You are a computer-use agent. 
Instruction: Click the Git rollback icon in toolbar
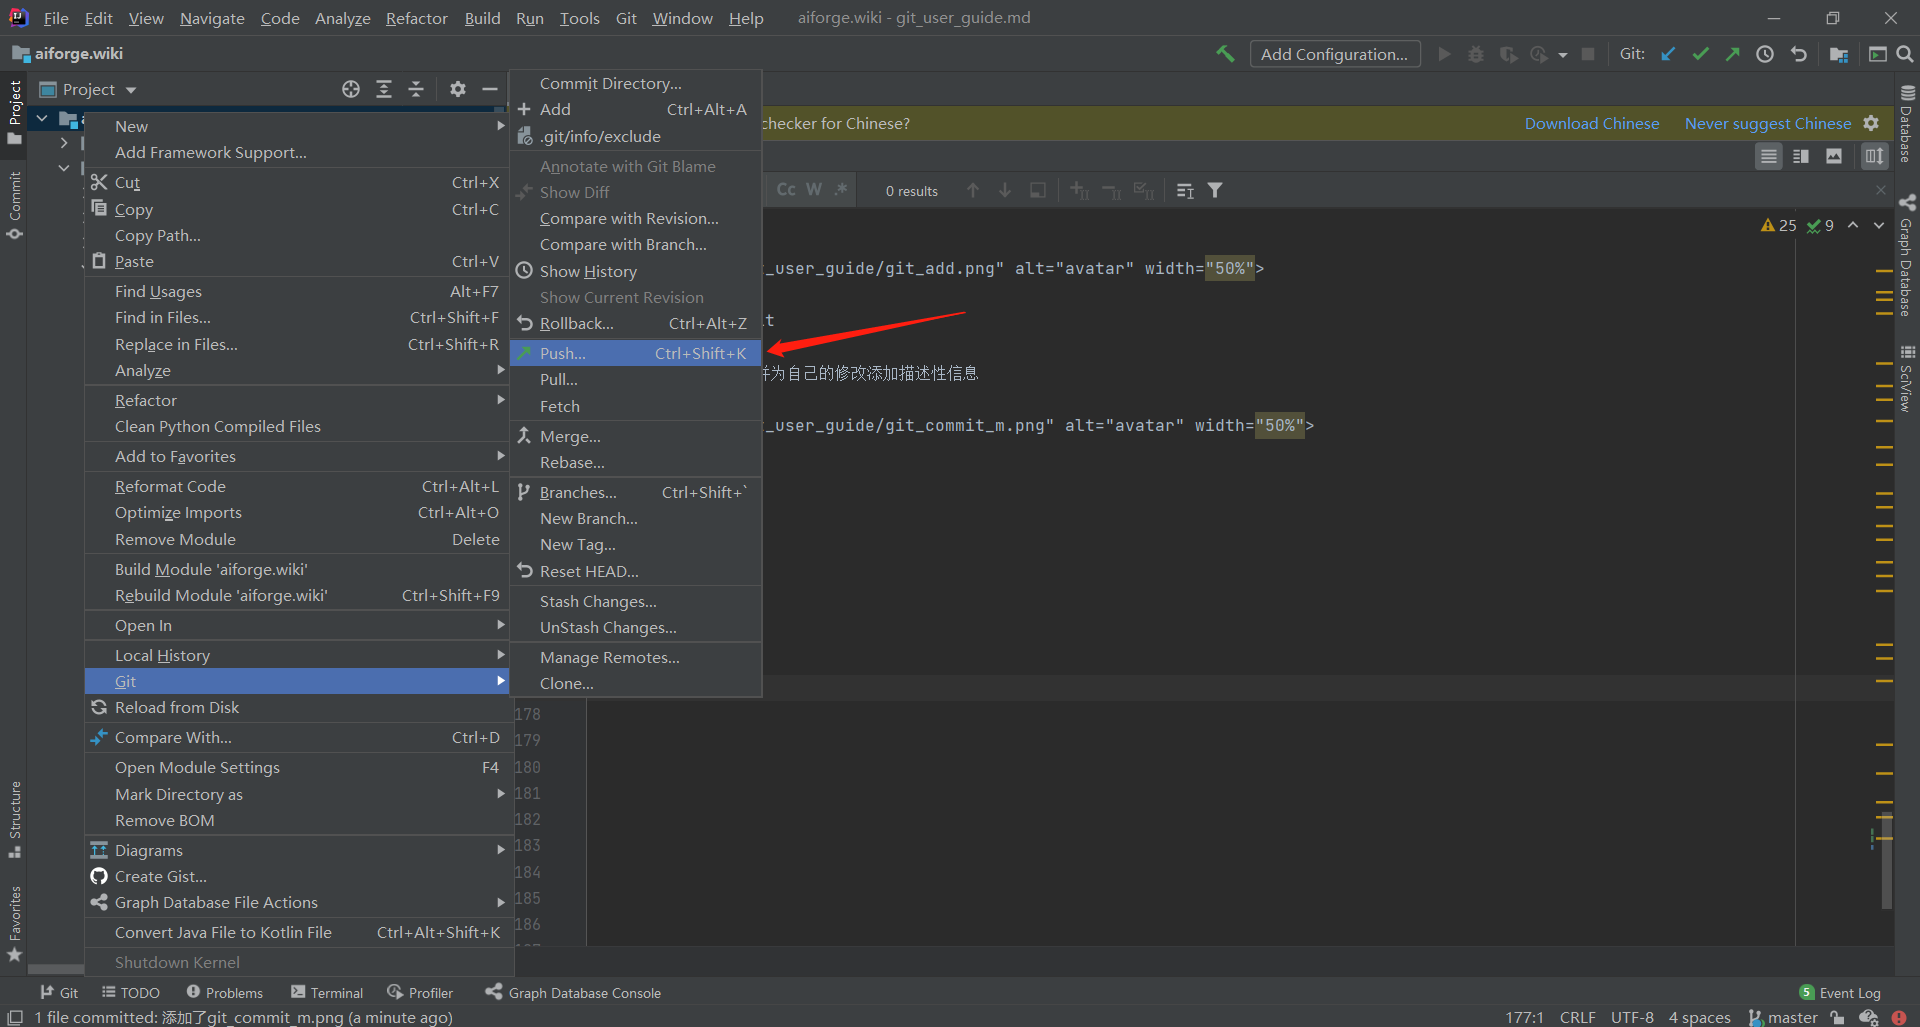(x=1798, y=54)
